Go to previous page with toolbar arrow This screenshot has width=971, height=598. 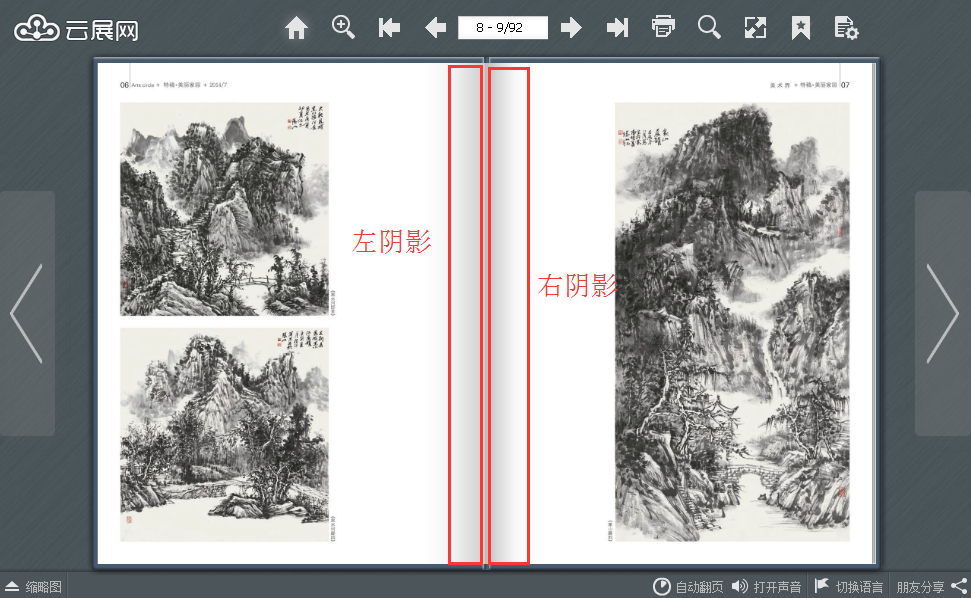point(435,28)
